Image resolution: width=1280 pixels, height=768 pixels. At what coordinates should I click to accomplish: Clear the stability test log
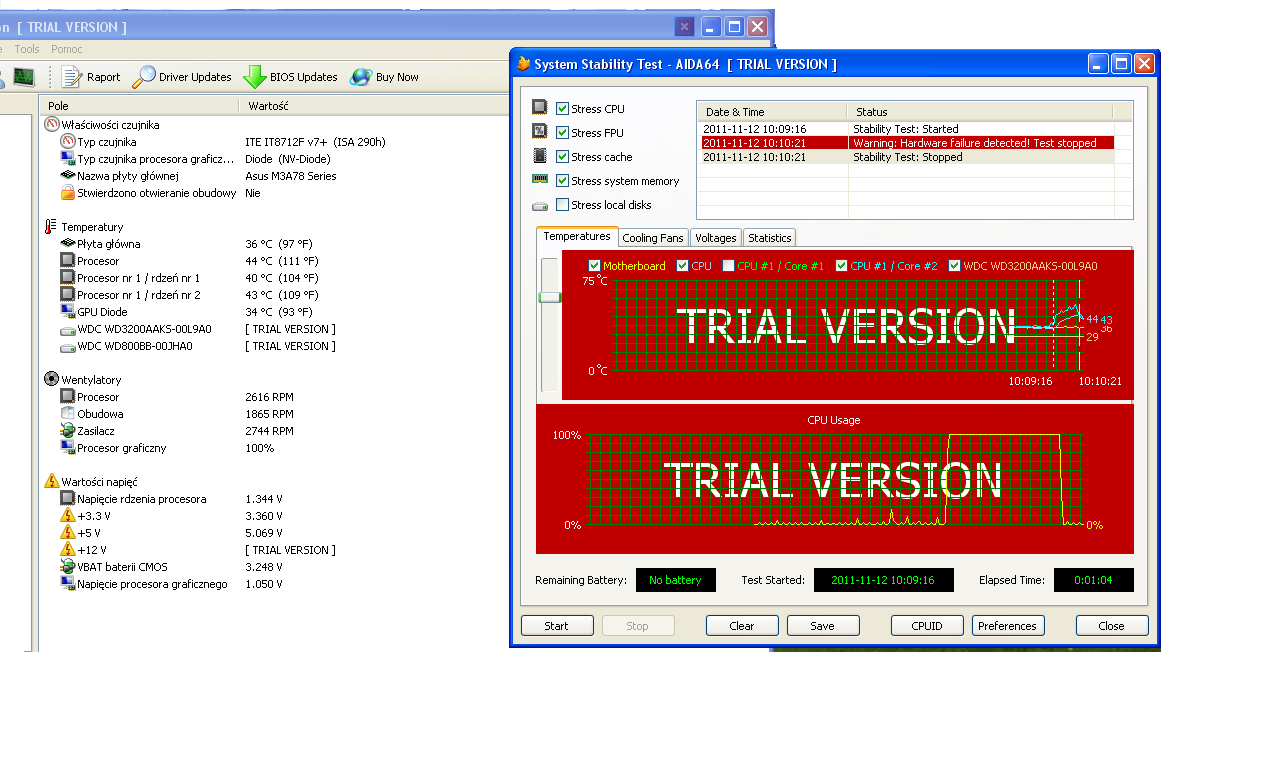point(742,626)
